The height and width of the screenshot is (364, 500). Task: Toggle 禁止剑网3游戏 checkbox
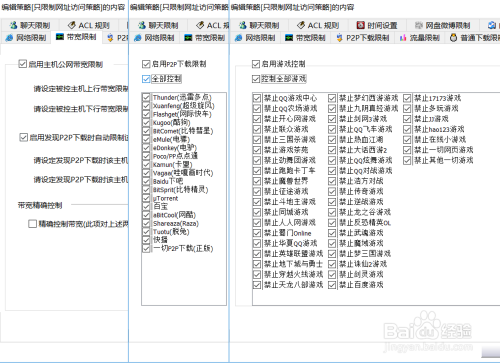pyautogui.click(x=332, y=119)
